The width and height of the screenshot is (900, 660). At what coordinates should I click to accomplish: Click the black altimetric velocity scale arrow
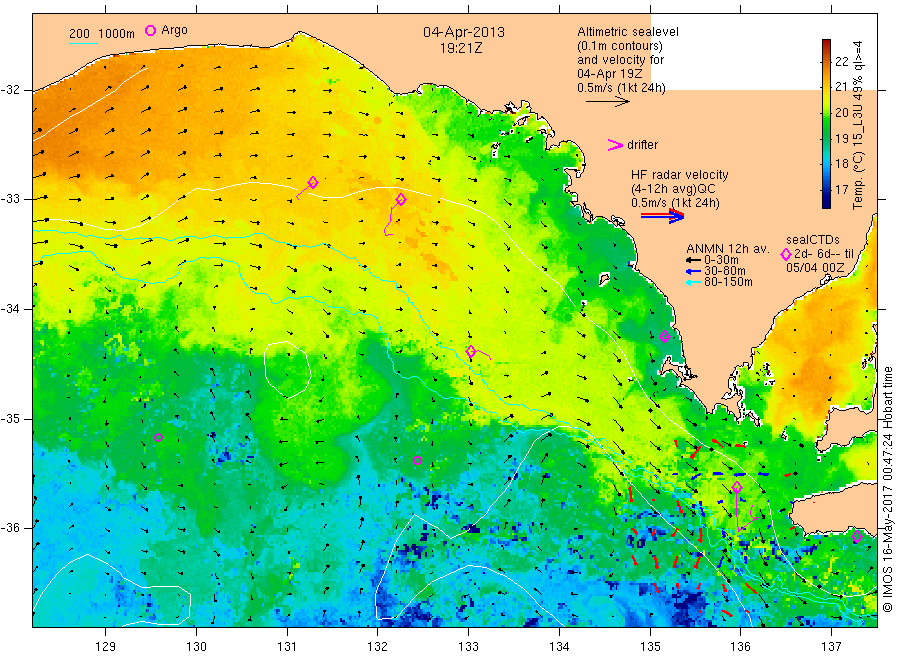click(x=608, y=102)
